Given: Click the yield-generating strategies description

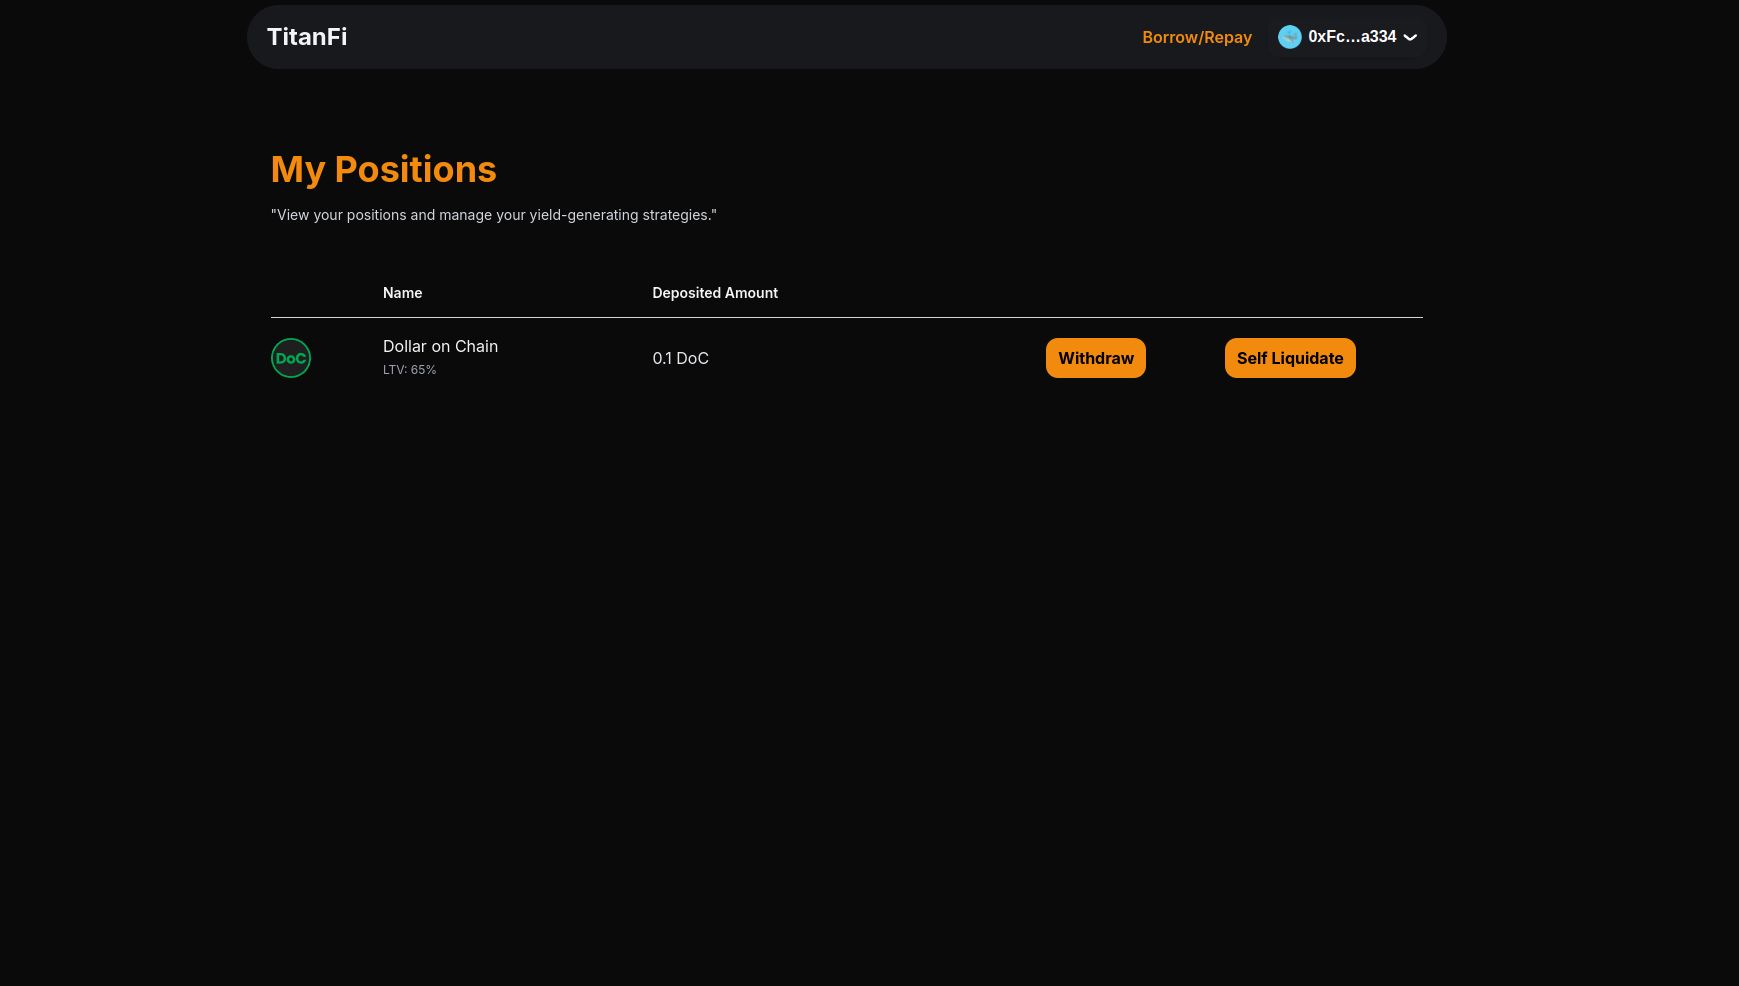Looking at the screenshot, I should [x=493, y=215].
